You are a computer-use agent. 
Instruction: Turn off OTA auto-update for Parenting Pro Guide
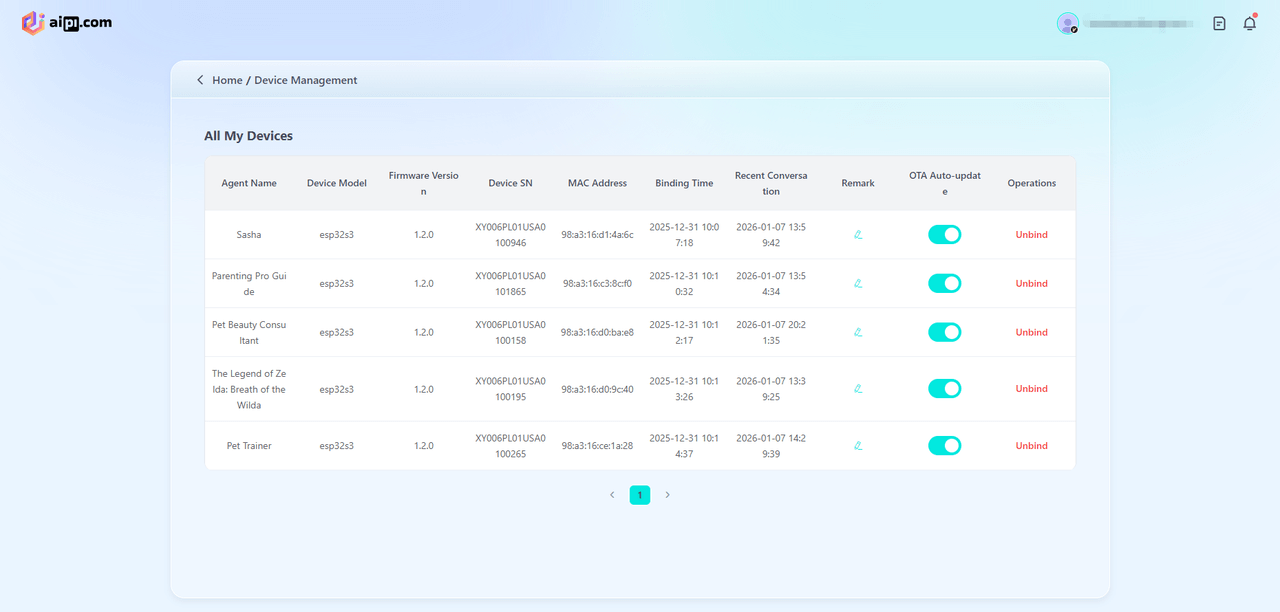(944, 284)
